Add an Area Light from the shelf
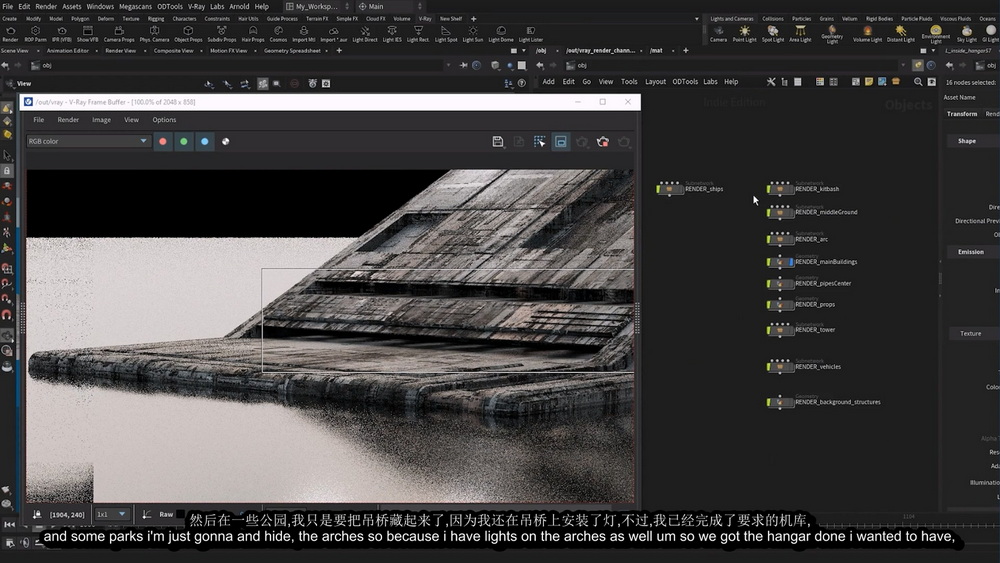 coord(800,34)
